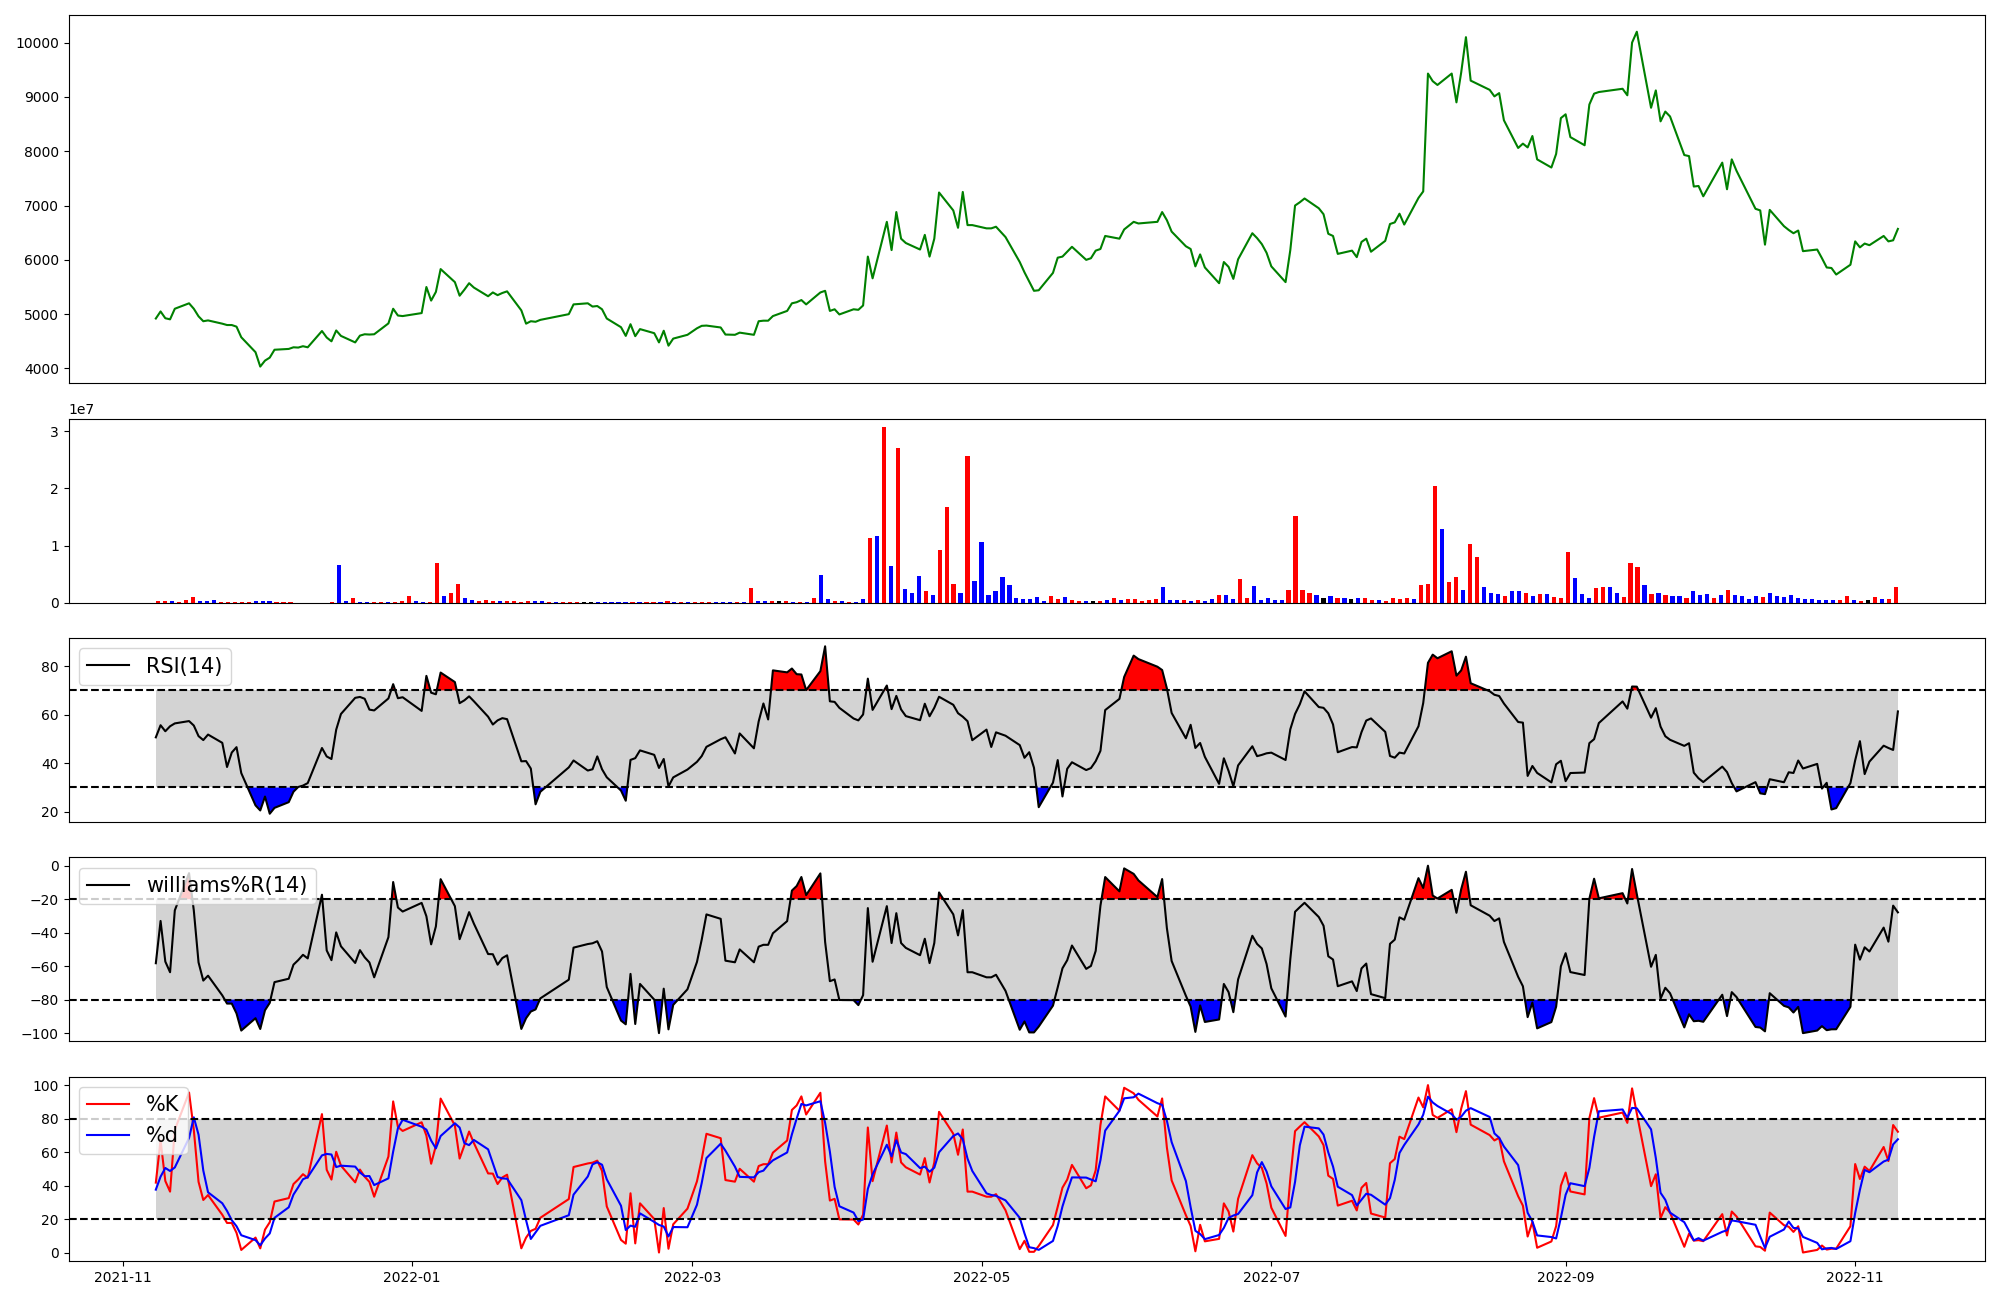
Task: Click the 1e7 volume scale label
Action: click(x=82, y=409)
